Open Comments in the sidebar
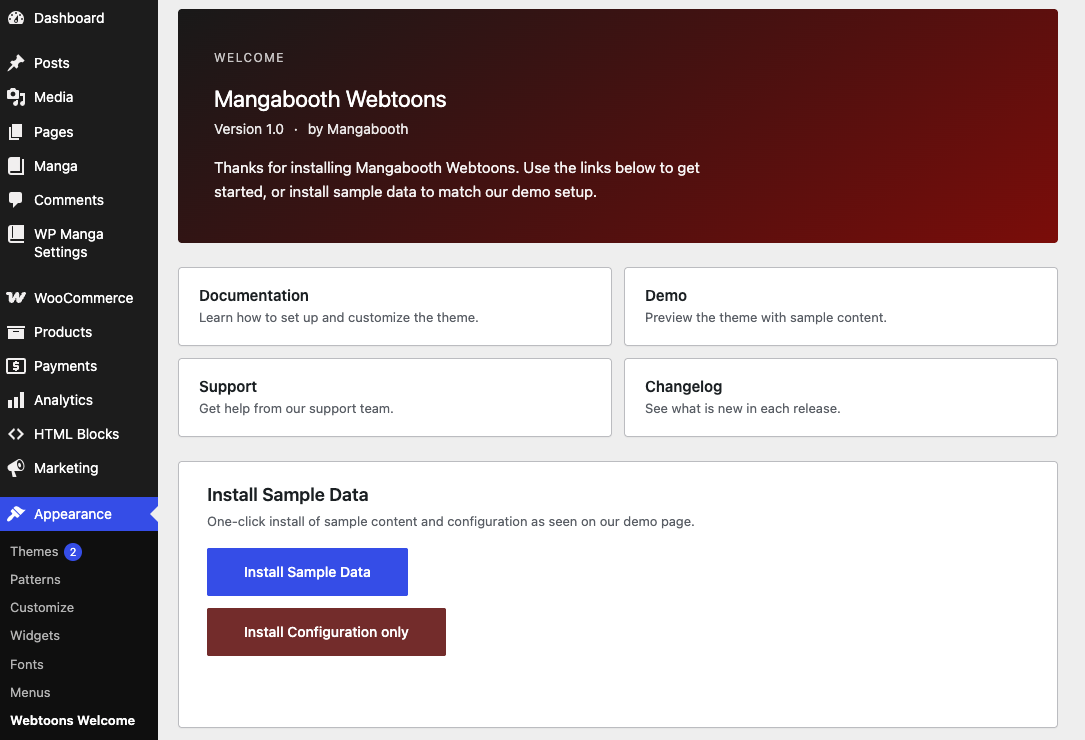 click(69, 200)
